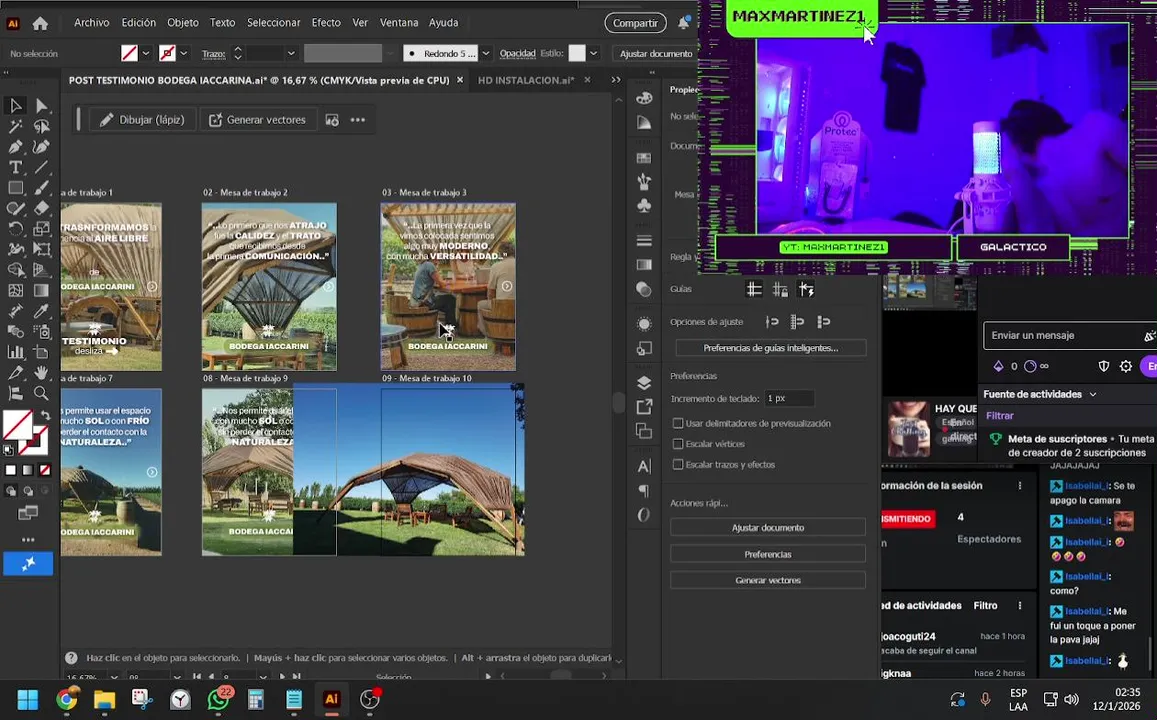Select the Selection arrow tool
The width and height of the screenshot is (1157, 720).
pyautogui.click(x=15, y=106)
